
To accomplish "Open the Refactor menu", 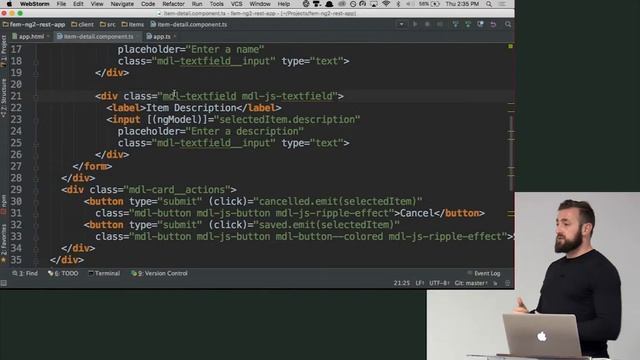I will tap(173, 4).
